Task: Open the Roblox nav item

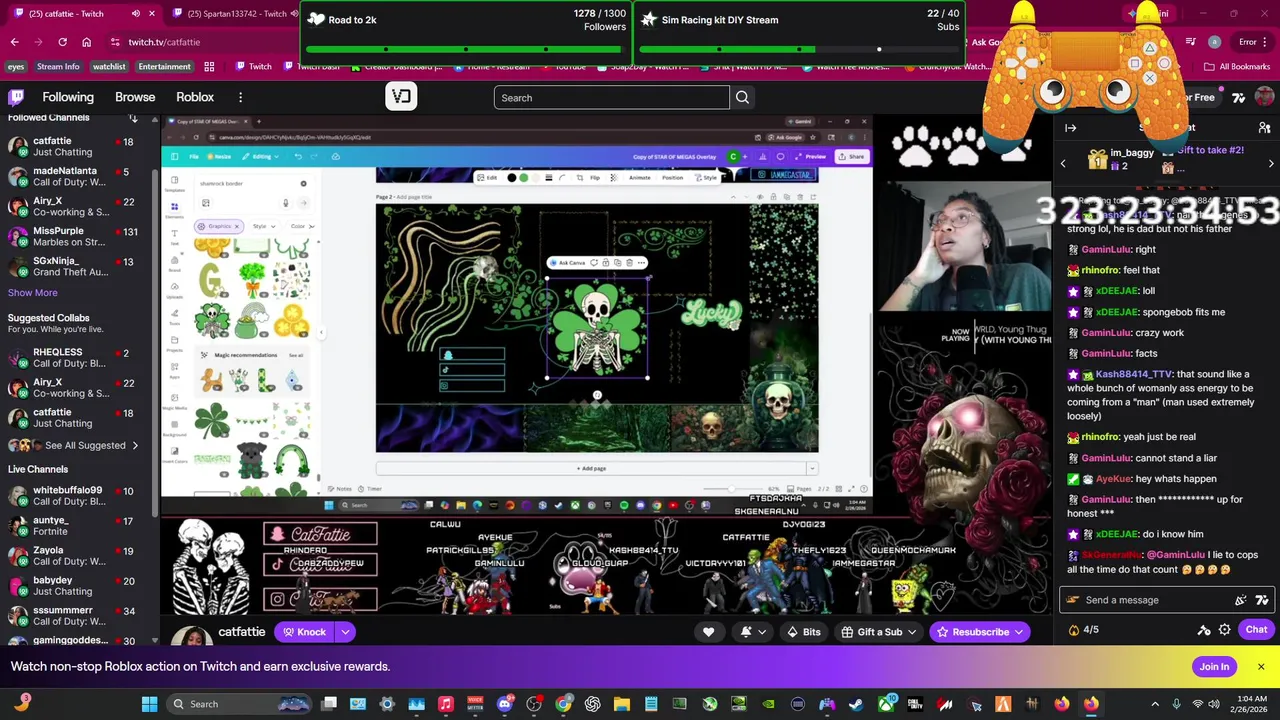Action: tap(195, 97)
